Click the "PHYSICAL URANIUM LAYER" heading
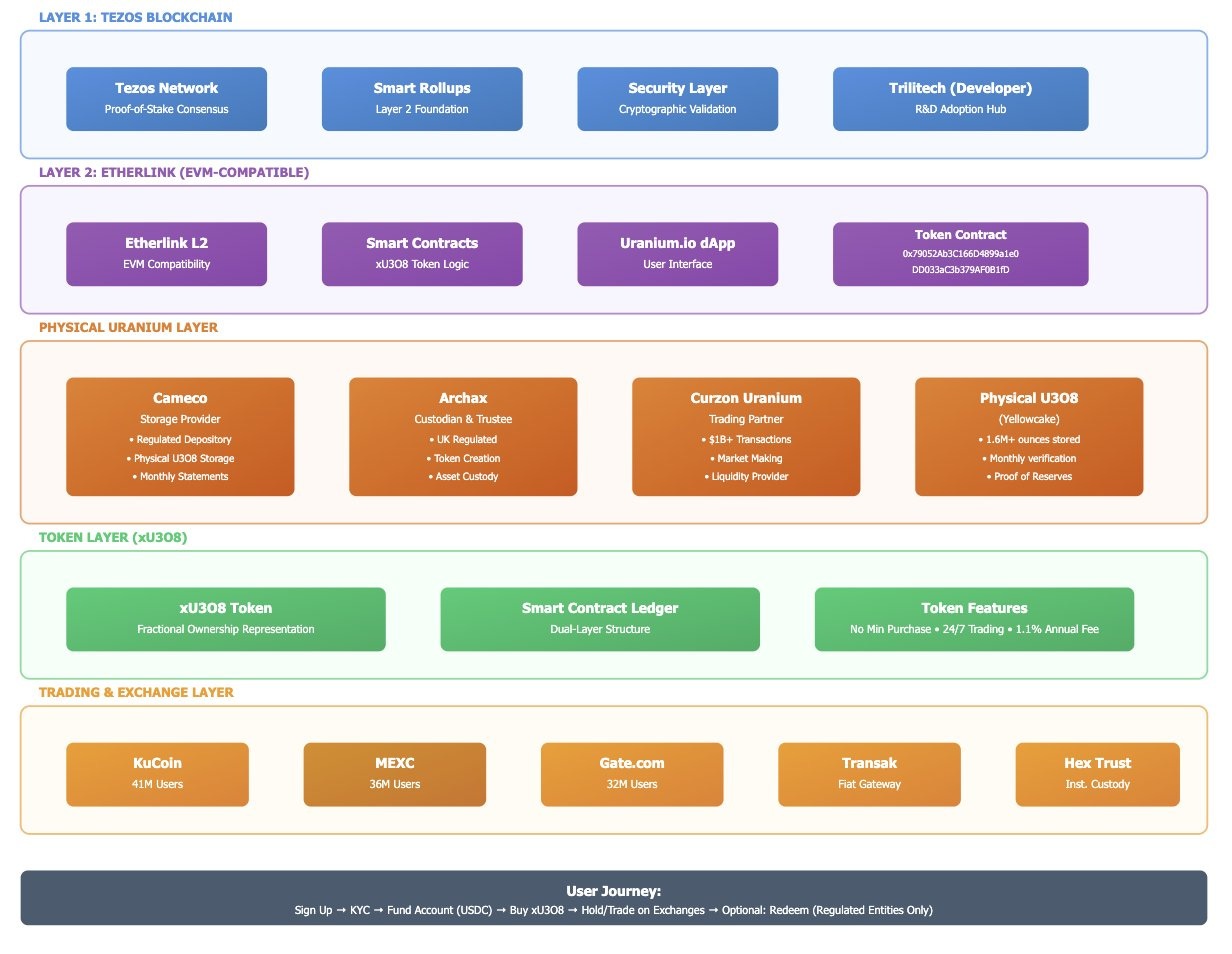Screen dimensions: 1232x954 128,327
